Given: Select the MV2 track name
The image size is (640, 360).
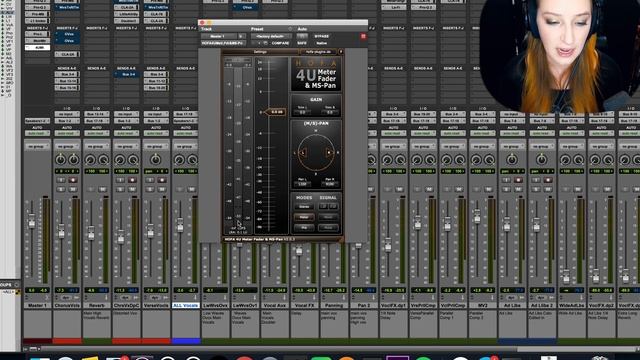Looking at the screenshot, I should [x=482, y=305].
